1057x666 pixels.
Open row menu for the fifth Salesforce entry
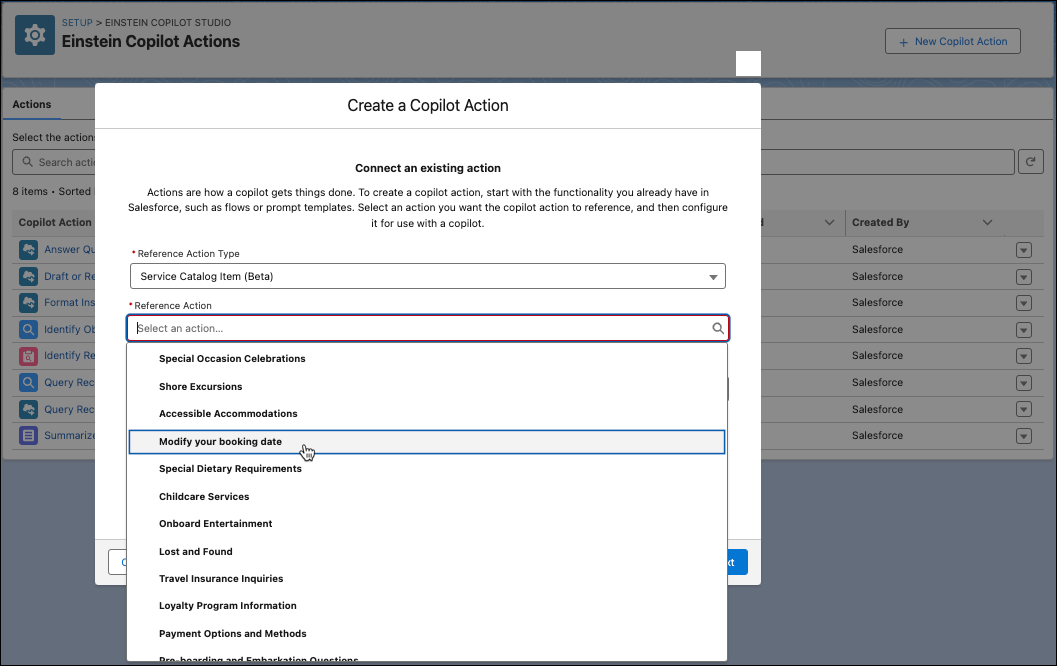pos(1023,357)
